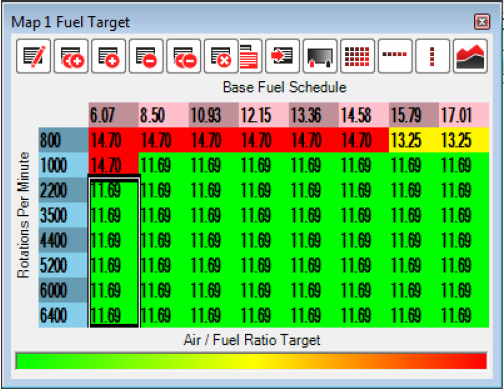The width and height of the screenshot is (504, 390).
Task: Select the 17.01 column header
Action: pyautogui.click(x=464, y=115)
